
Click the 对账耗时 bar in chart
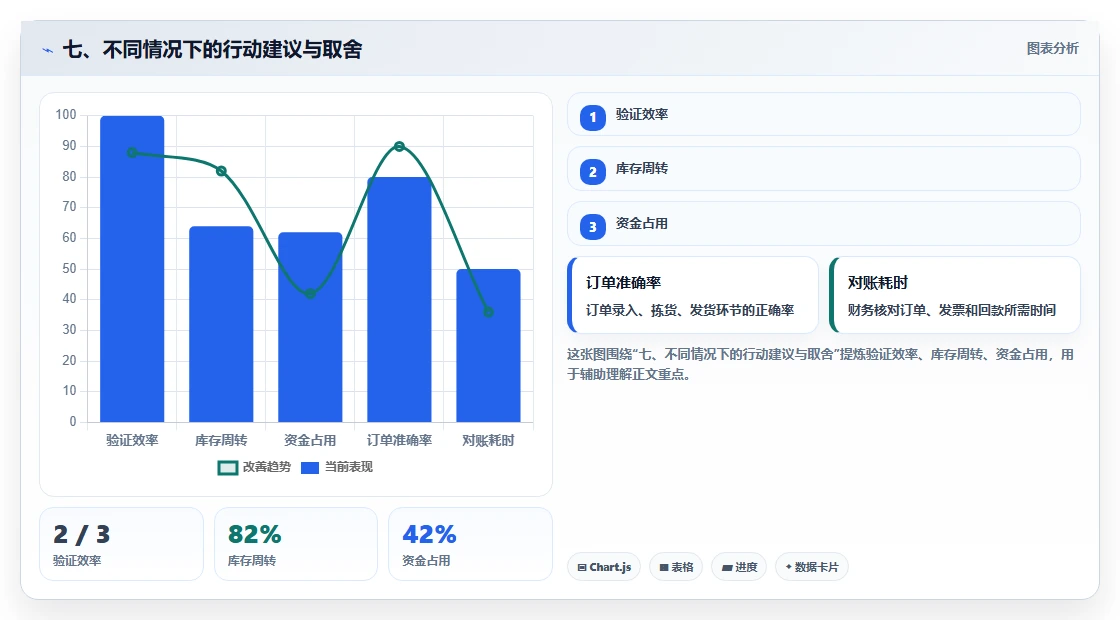pos(489,346)
